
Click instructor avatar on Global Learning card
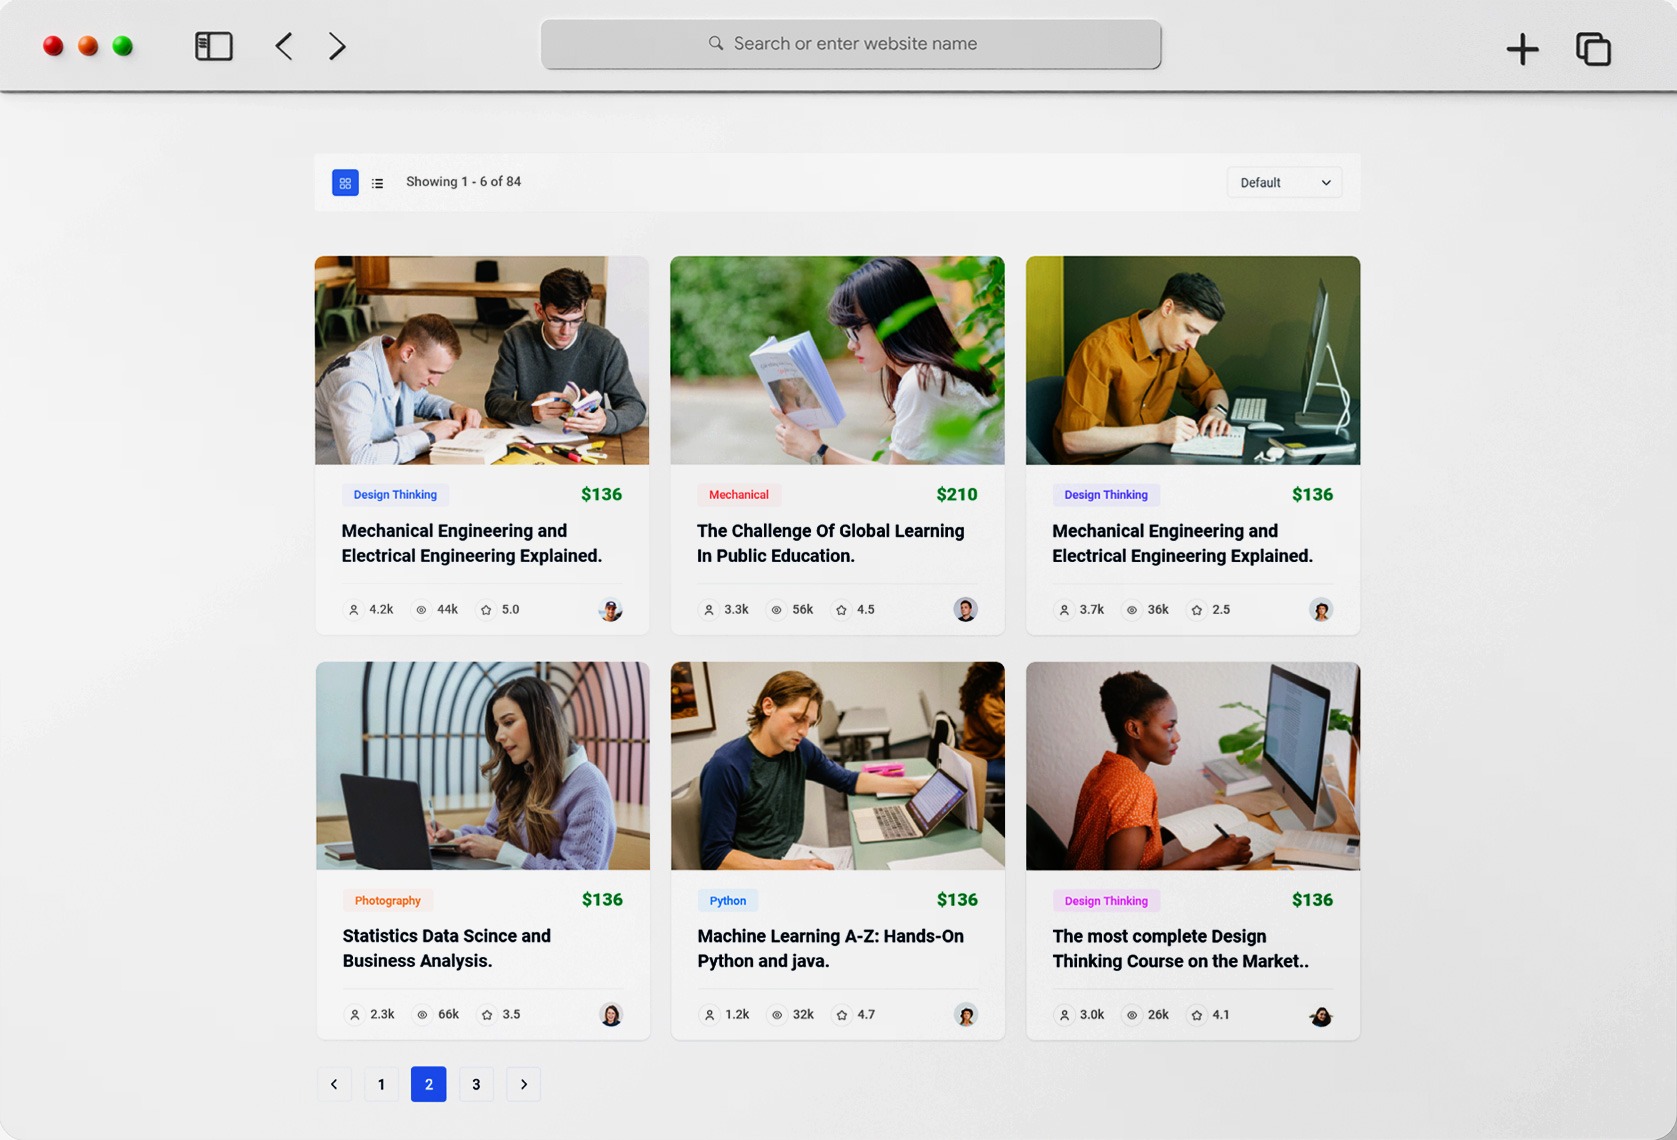(965, 610)
